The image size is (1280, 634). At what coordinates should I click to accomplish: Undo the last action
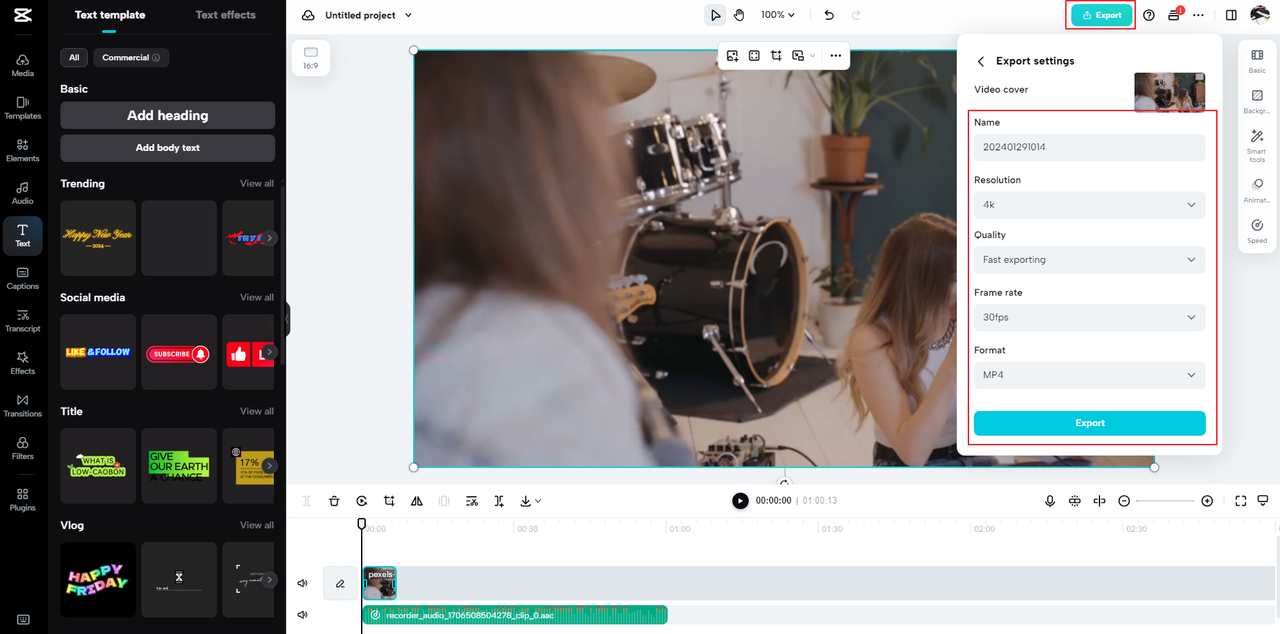click(x=829, y=15)
